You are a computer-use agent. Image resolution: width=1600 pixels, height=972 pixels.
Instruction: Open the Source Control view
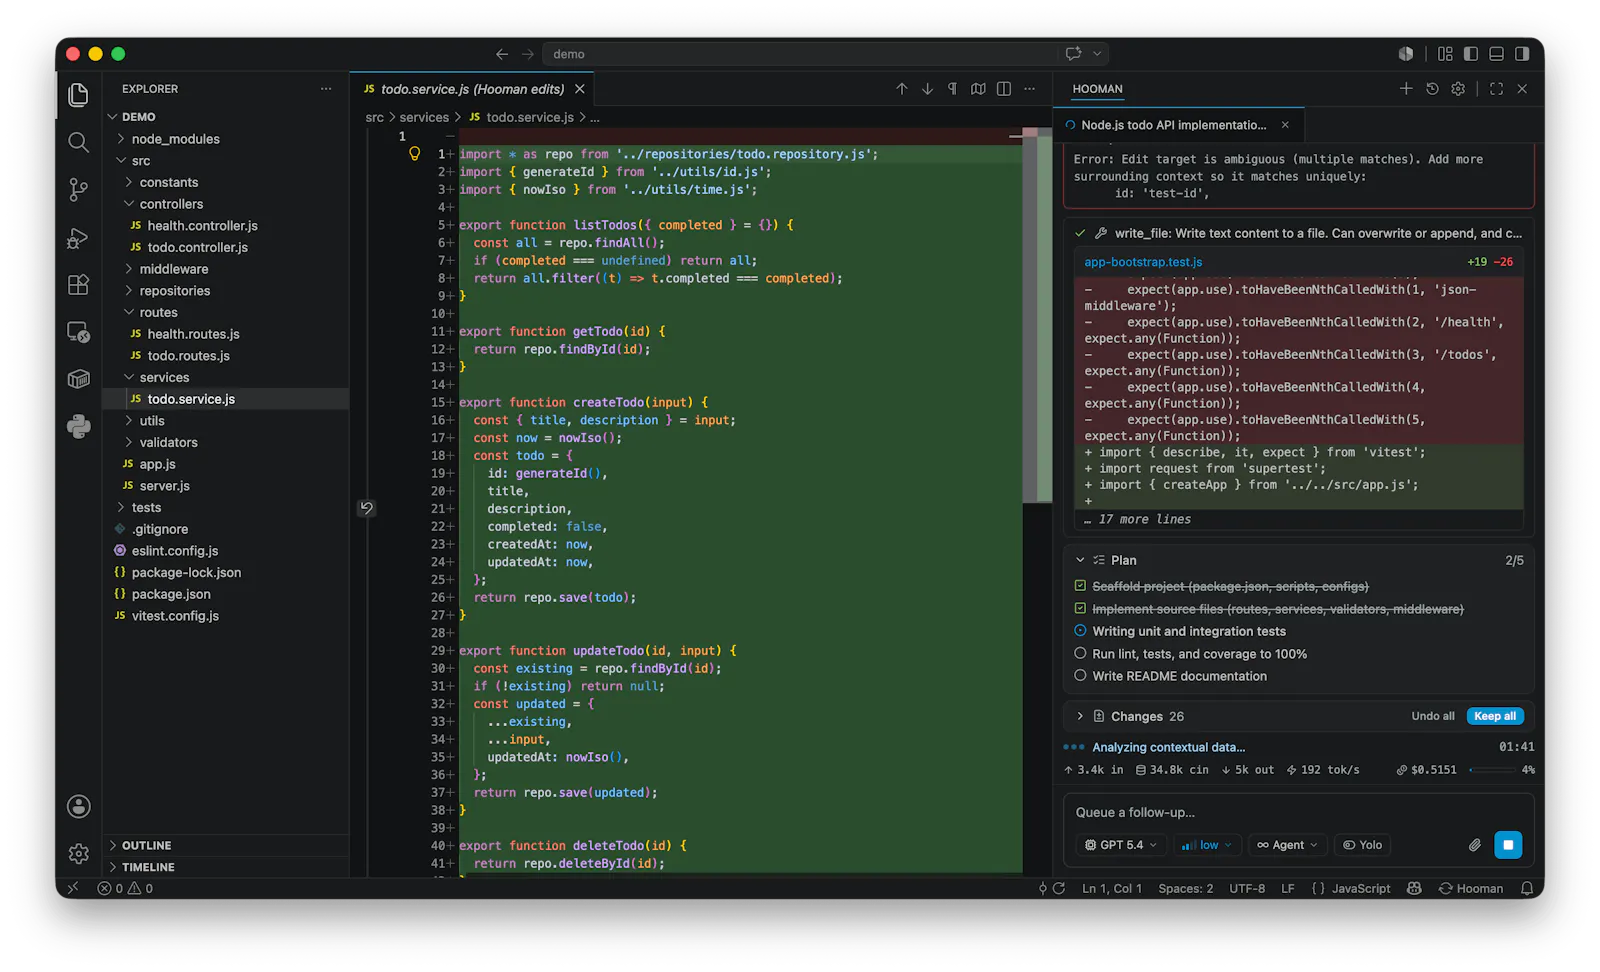click(78, 189)
